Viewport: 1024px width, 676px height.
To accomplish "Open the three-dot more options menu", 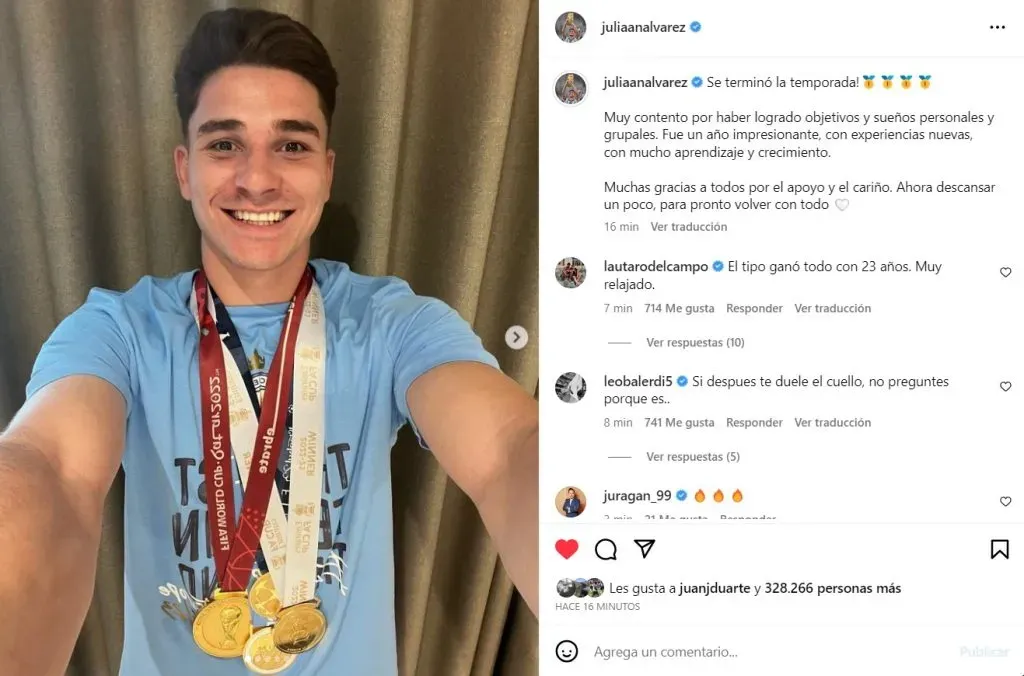I will point(997,27).
